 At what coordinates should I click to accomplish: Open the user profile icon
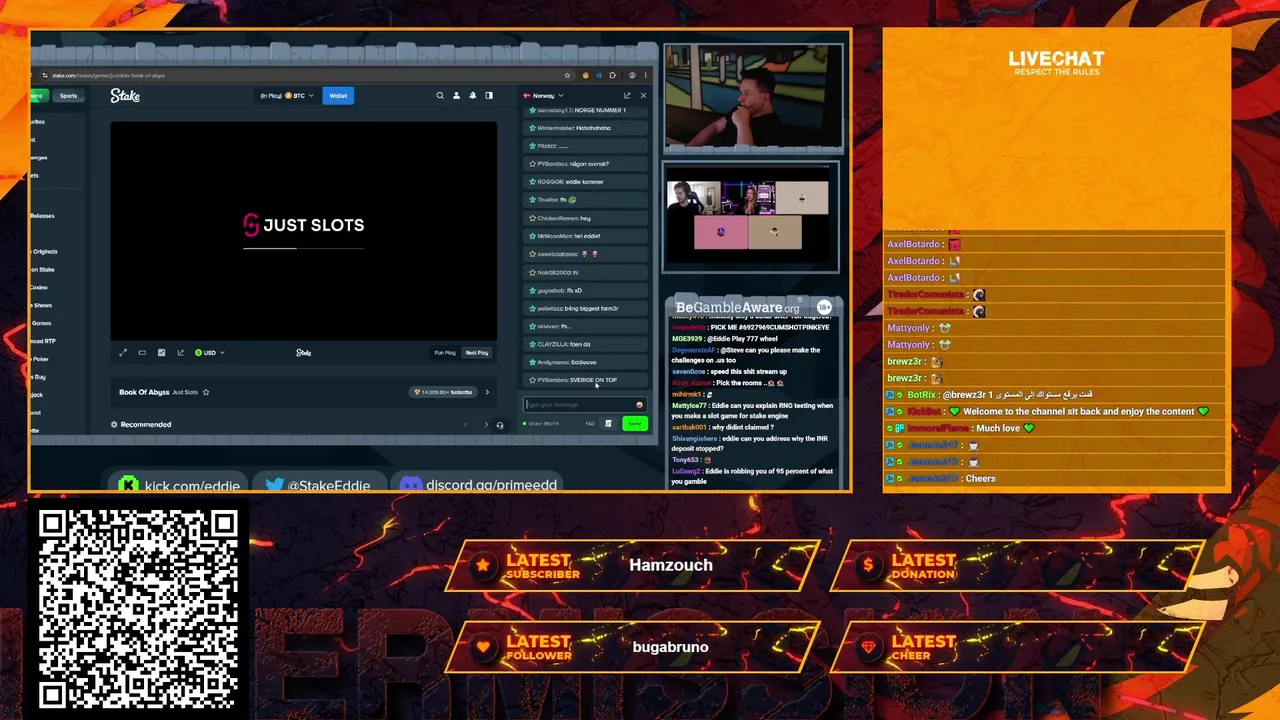456,96
